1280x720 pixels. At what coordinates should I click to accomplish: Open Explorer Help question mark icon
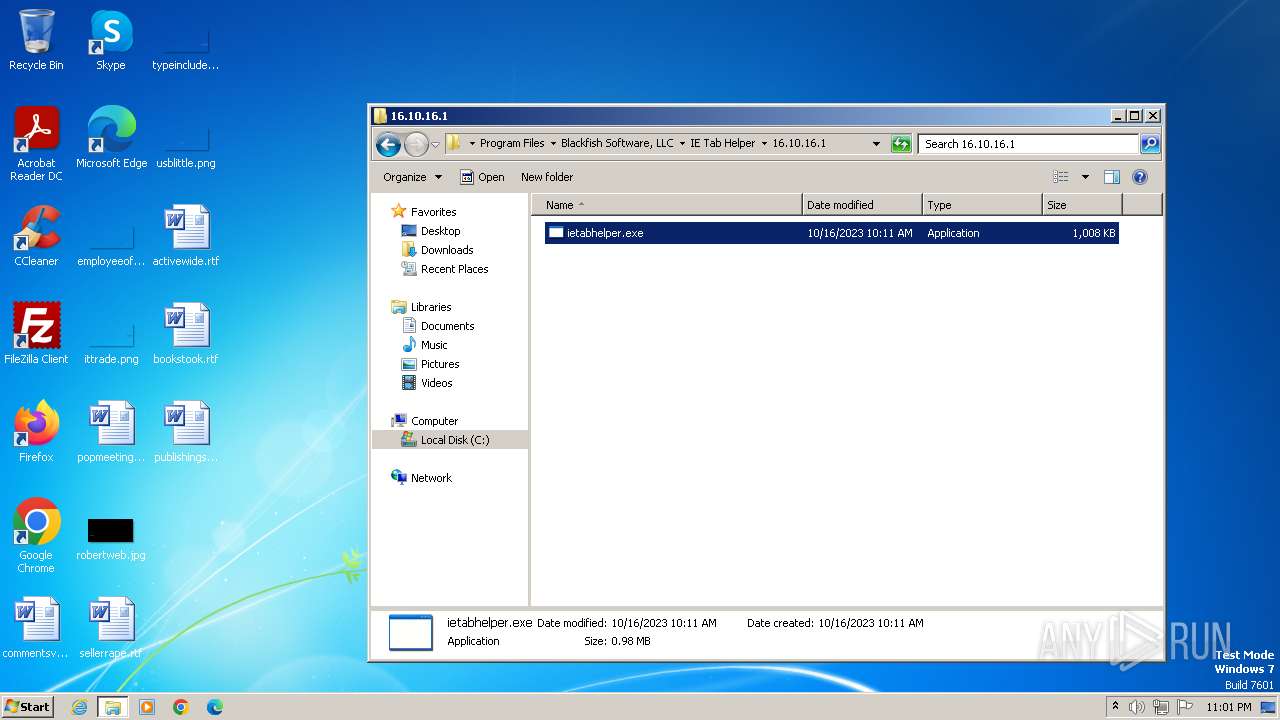coord(1139,177)
